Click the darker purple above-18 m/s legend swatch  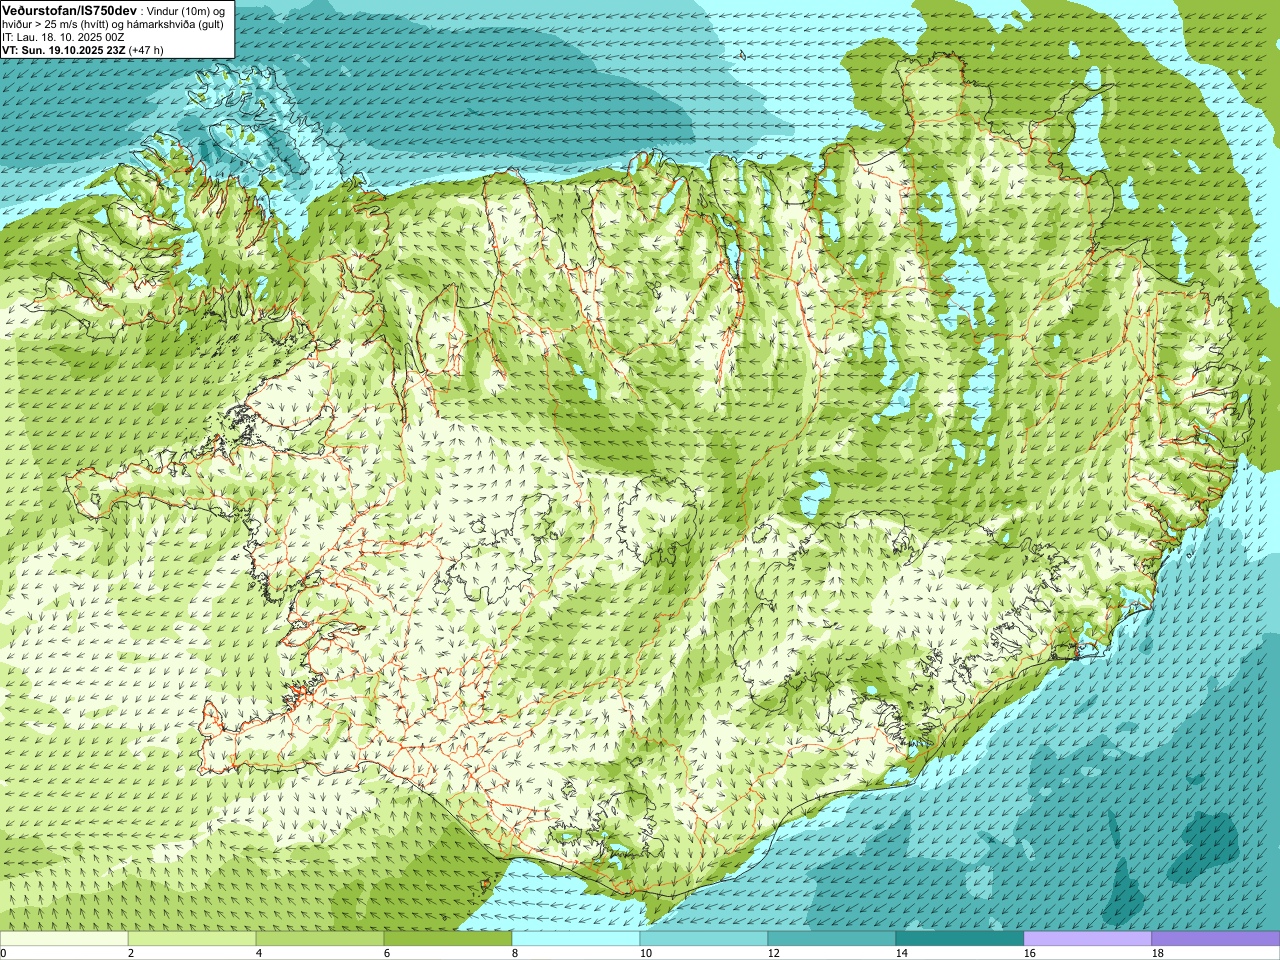coord(1216,939)
